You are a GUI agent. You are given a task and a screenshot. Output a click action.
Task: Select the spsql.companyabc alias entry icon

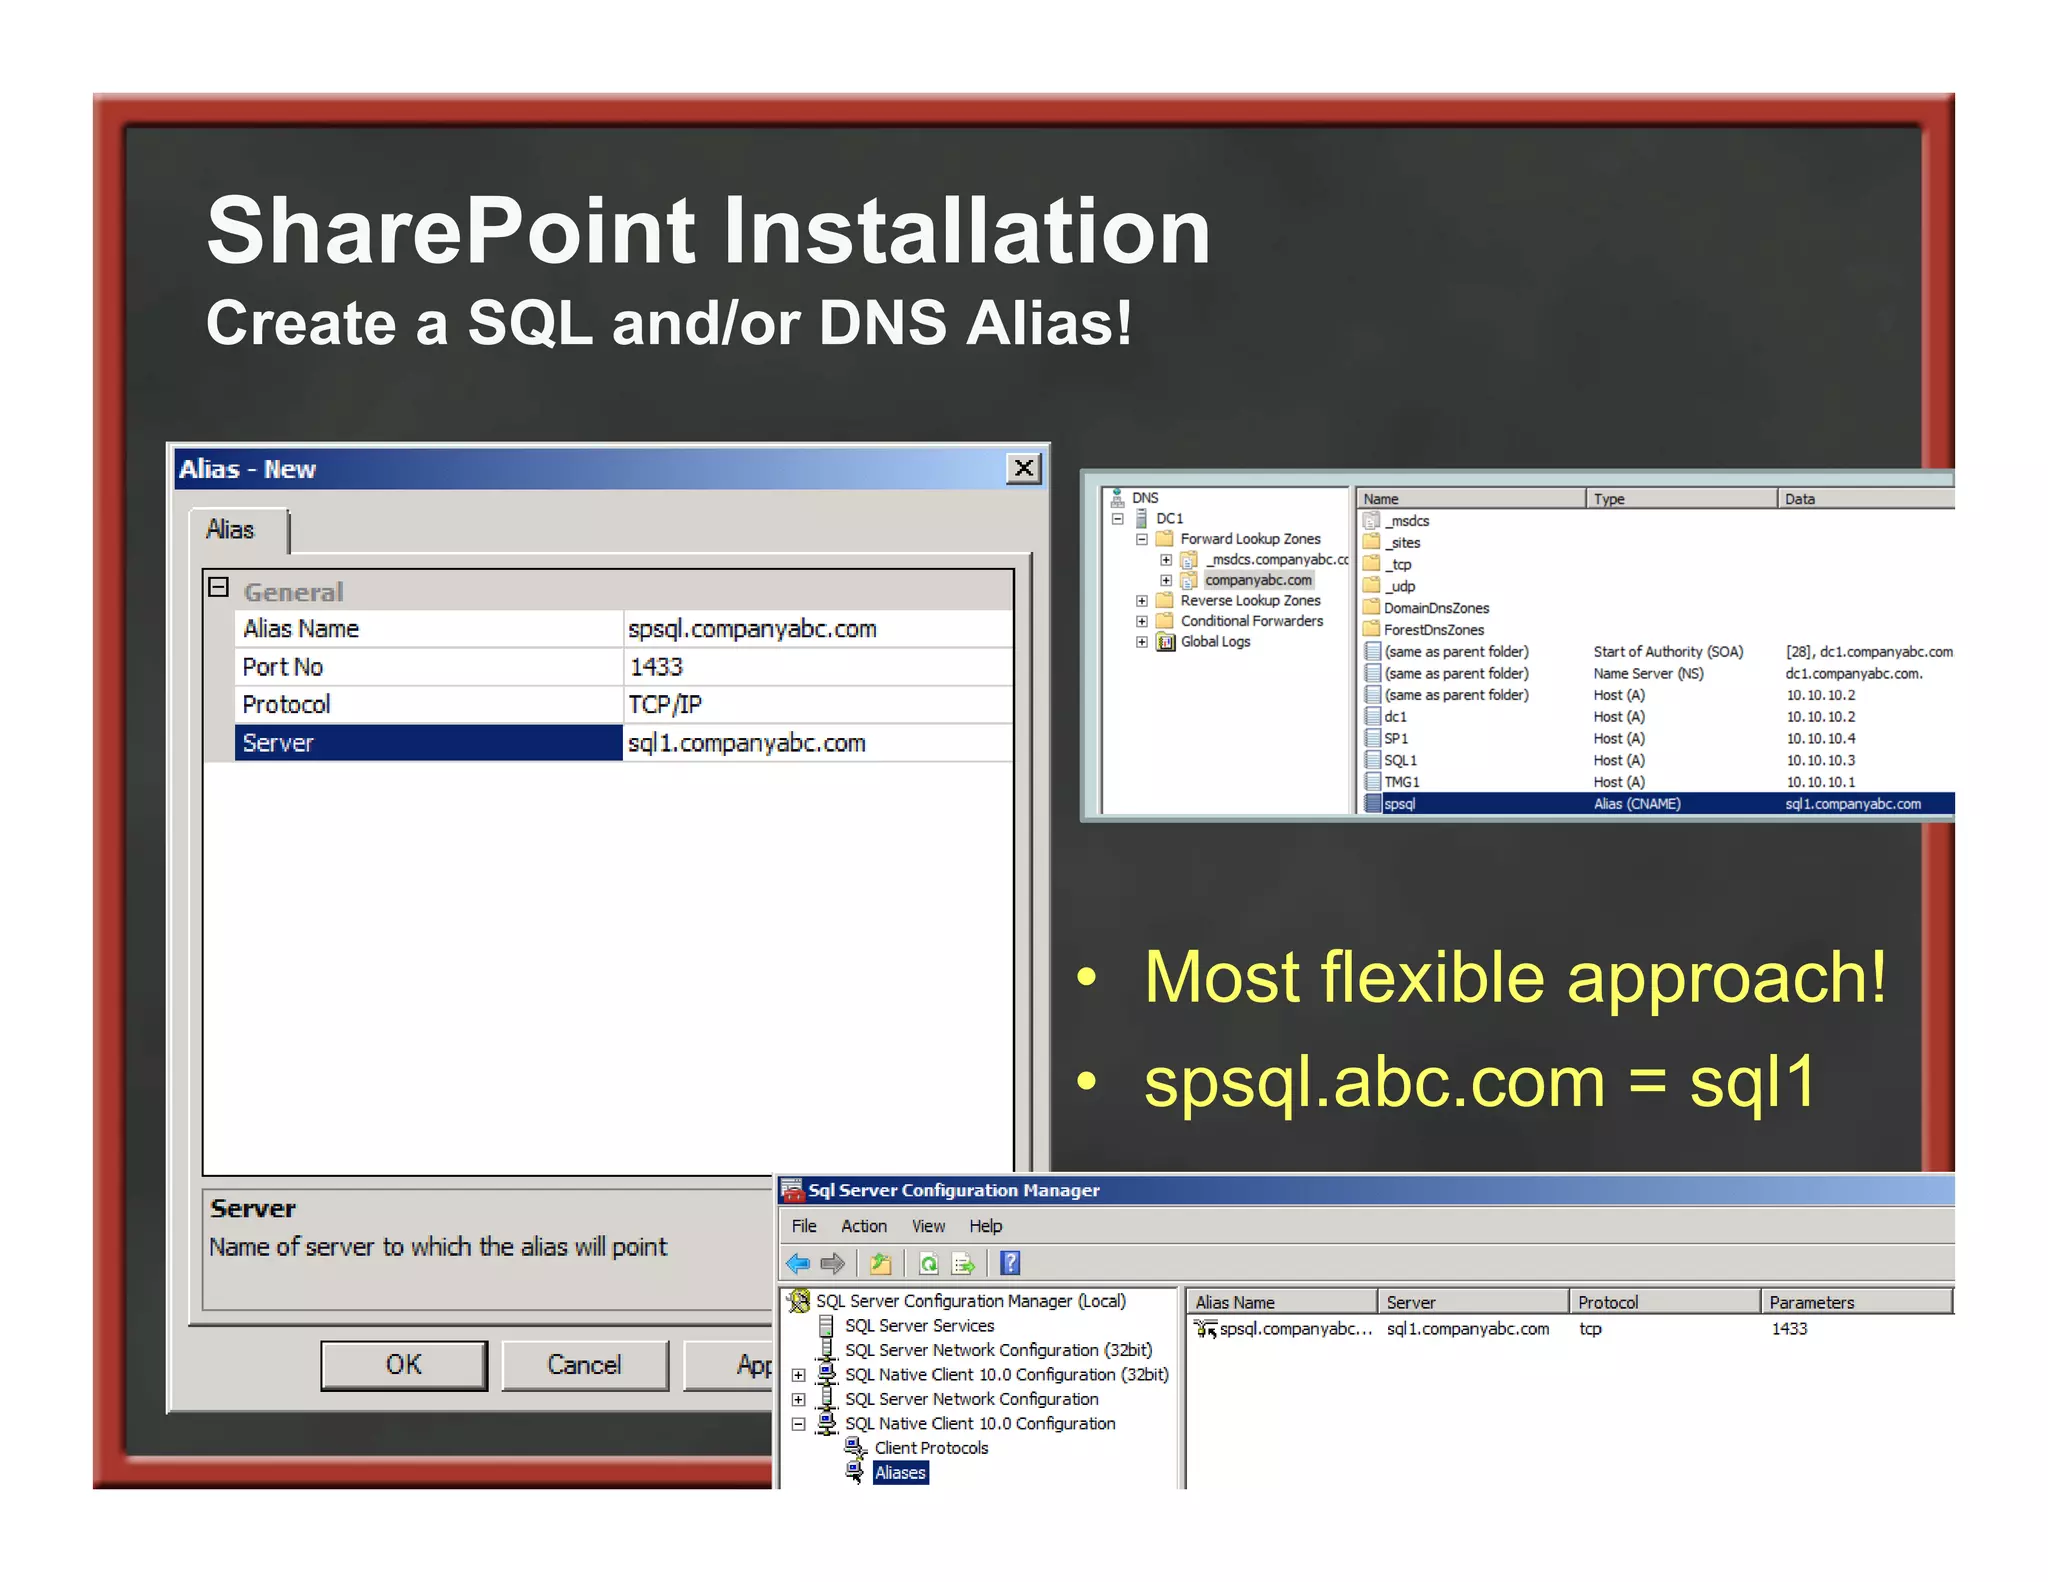pos(1206,1329)
